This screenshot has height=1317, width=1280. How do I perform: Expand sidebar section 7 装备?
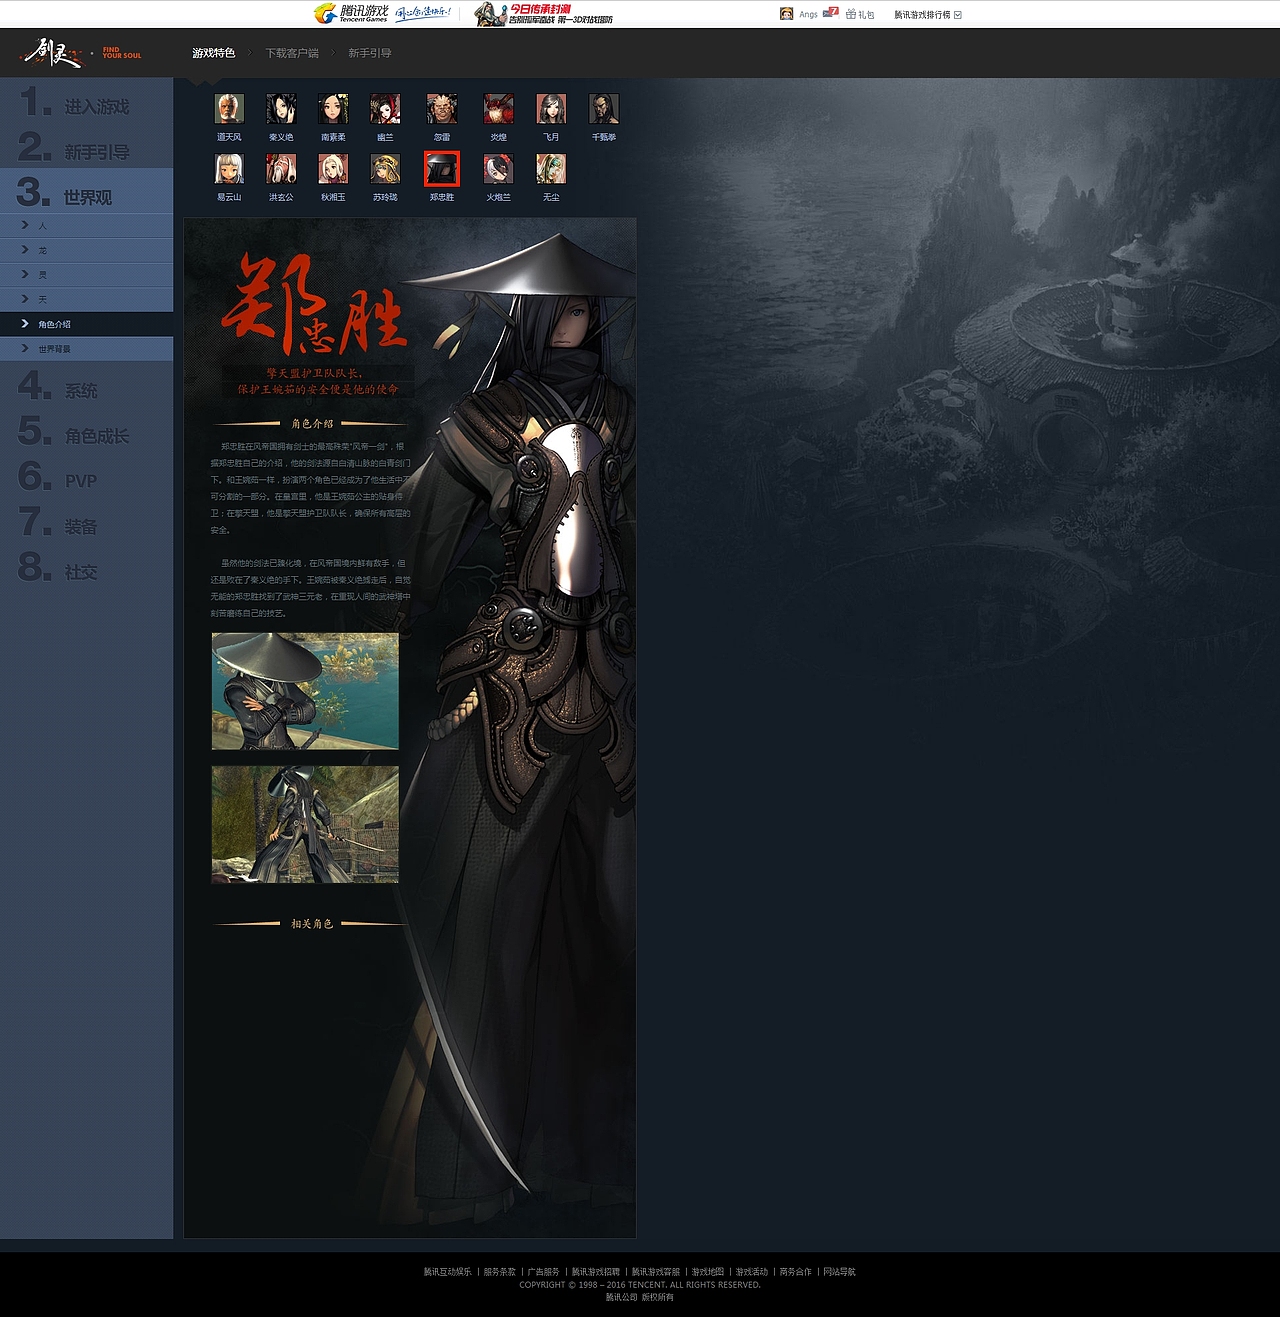click(x=86, y=523)
